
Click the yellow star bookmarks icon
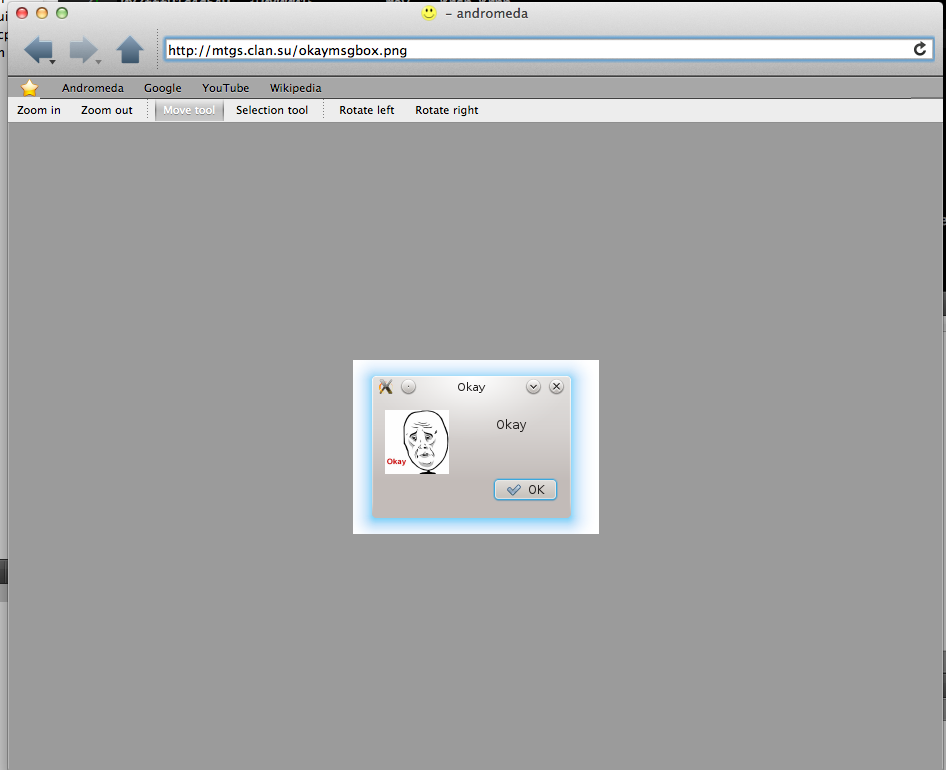(x=29, y=88)
